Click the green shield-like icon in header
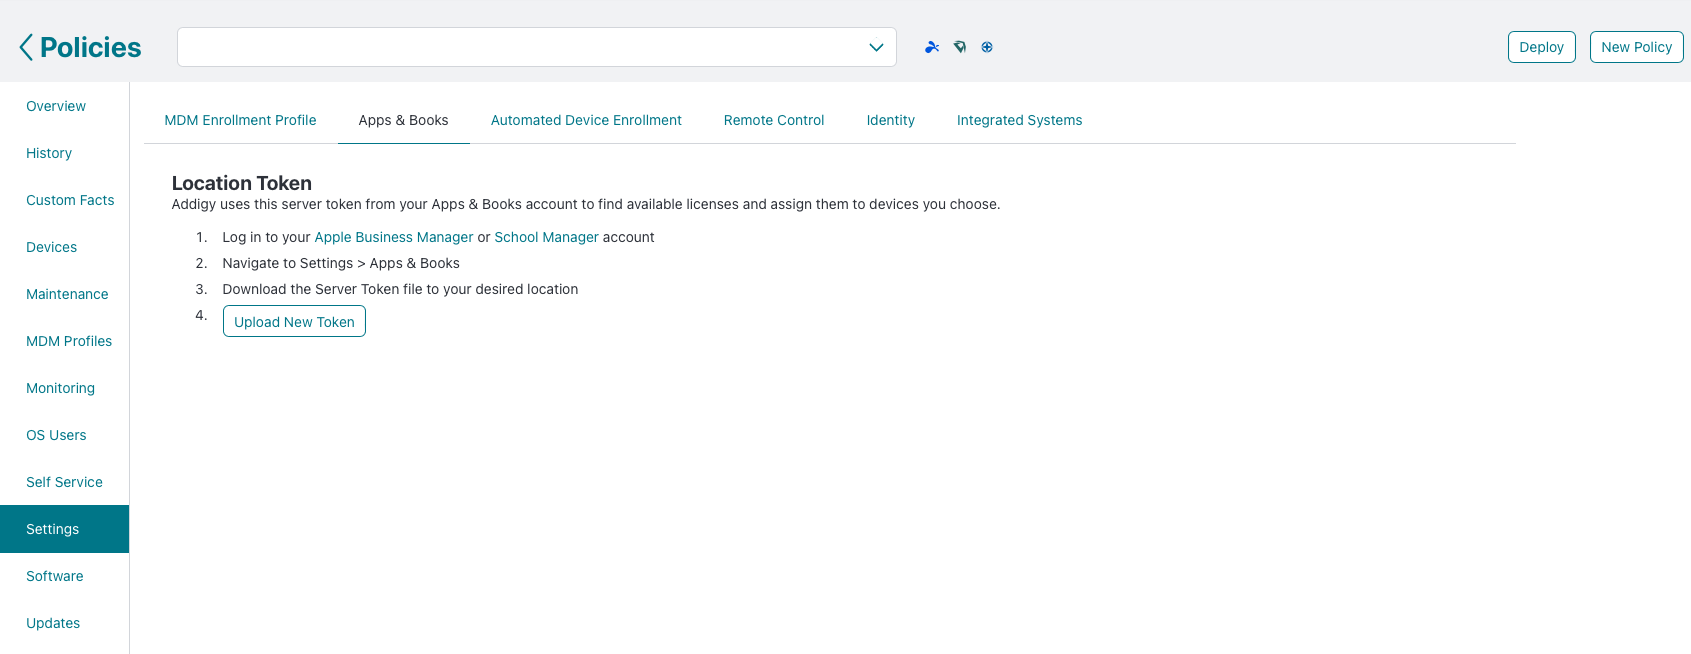 (x=960, y=47)
